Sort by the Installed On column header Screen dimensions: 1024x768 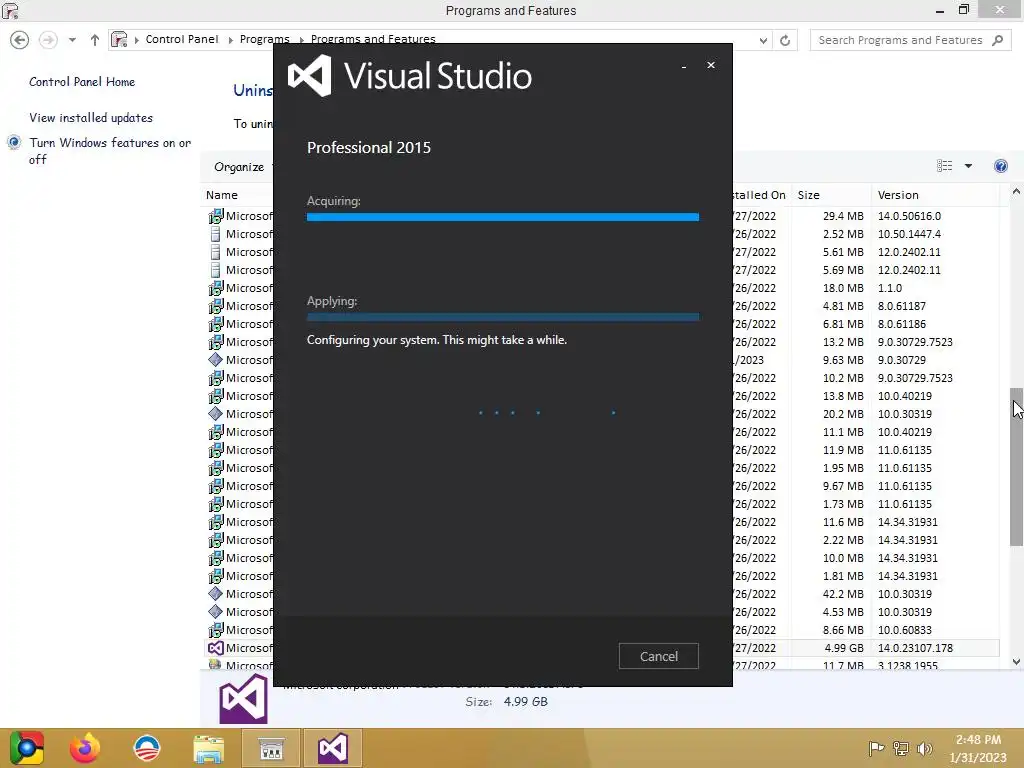coord(761,195)
